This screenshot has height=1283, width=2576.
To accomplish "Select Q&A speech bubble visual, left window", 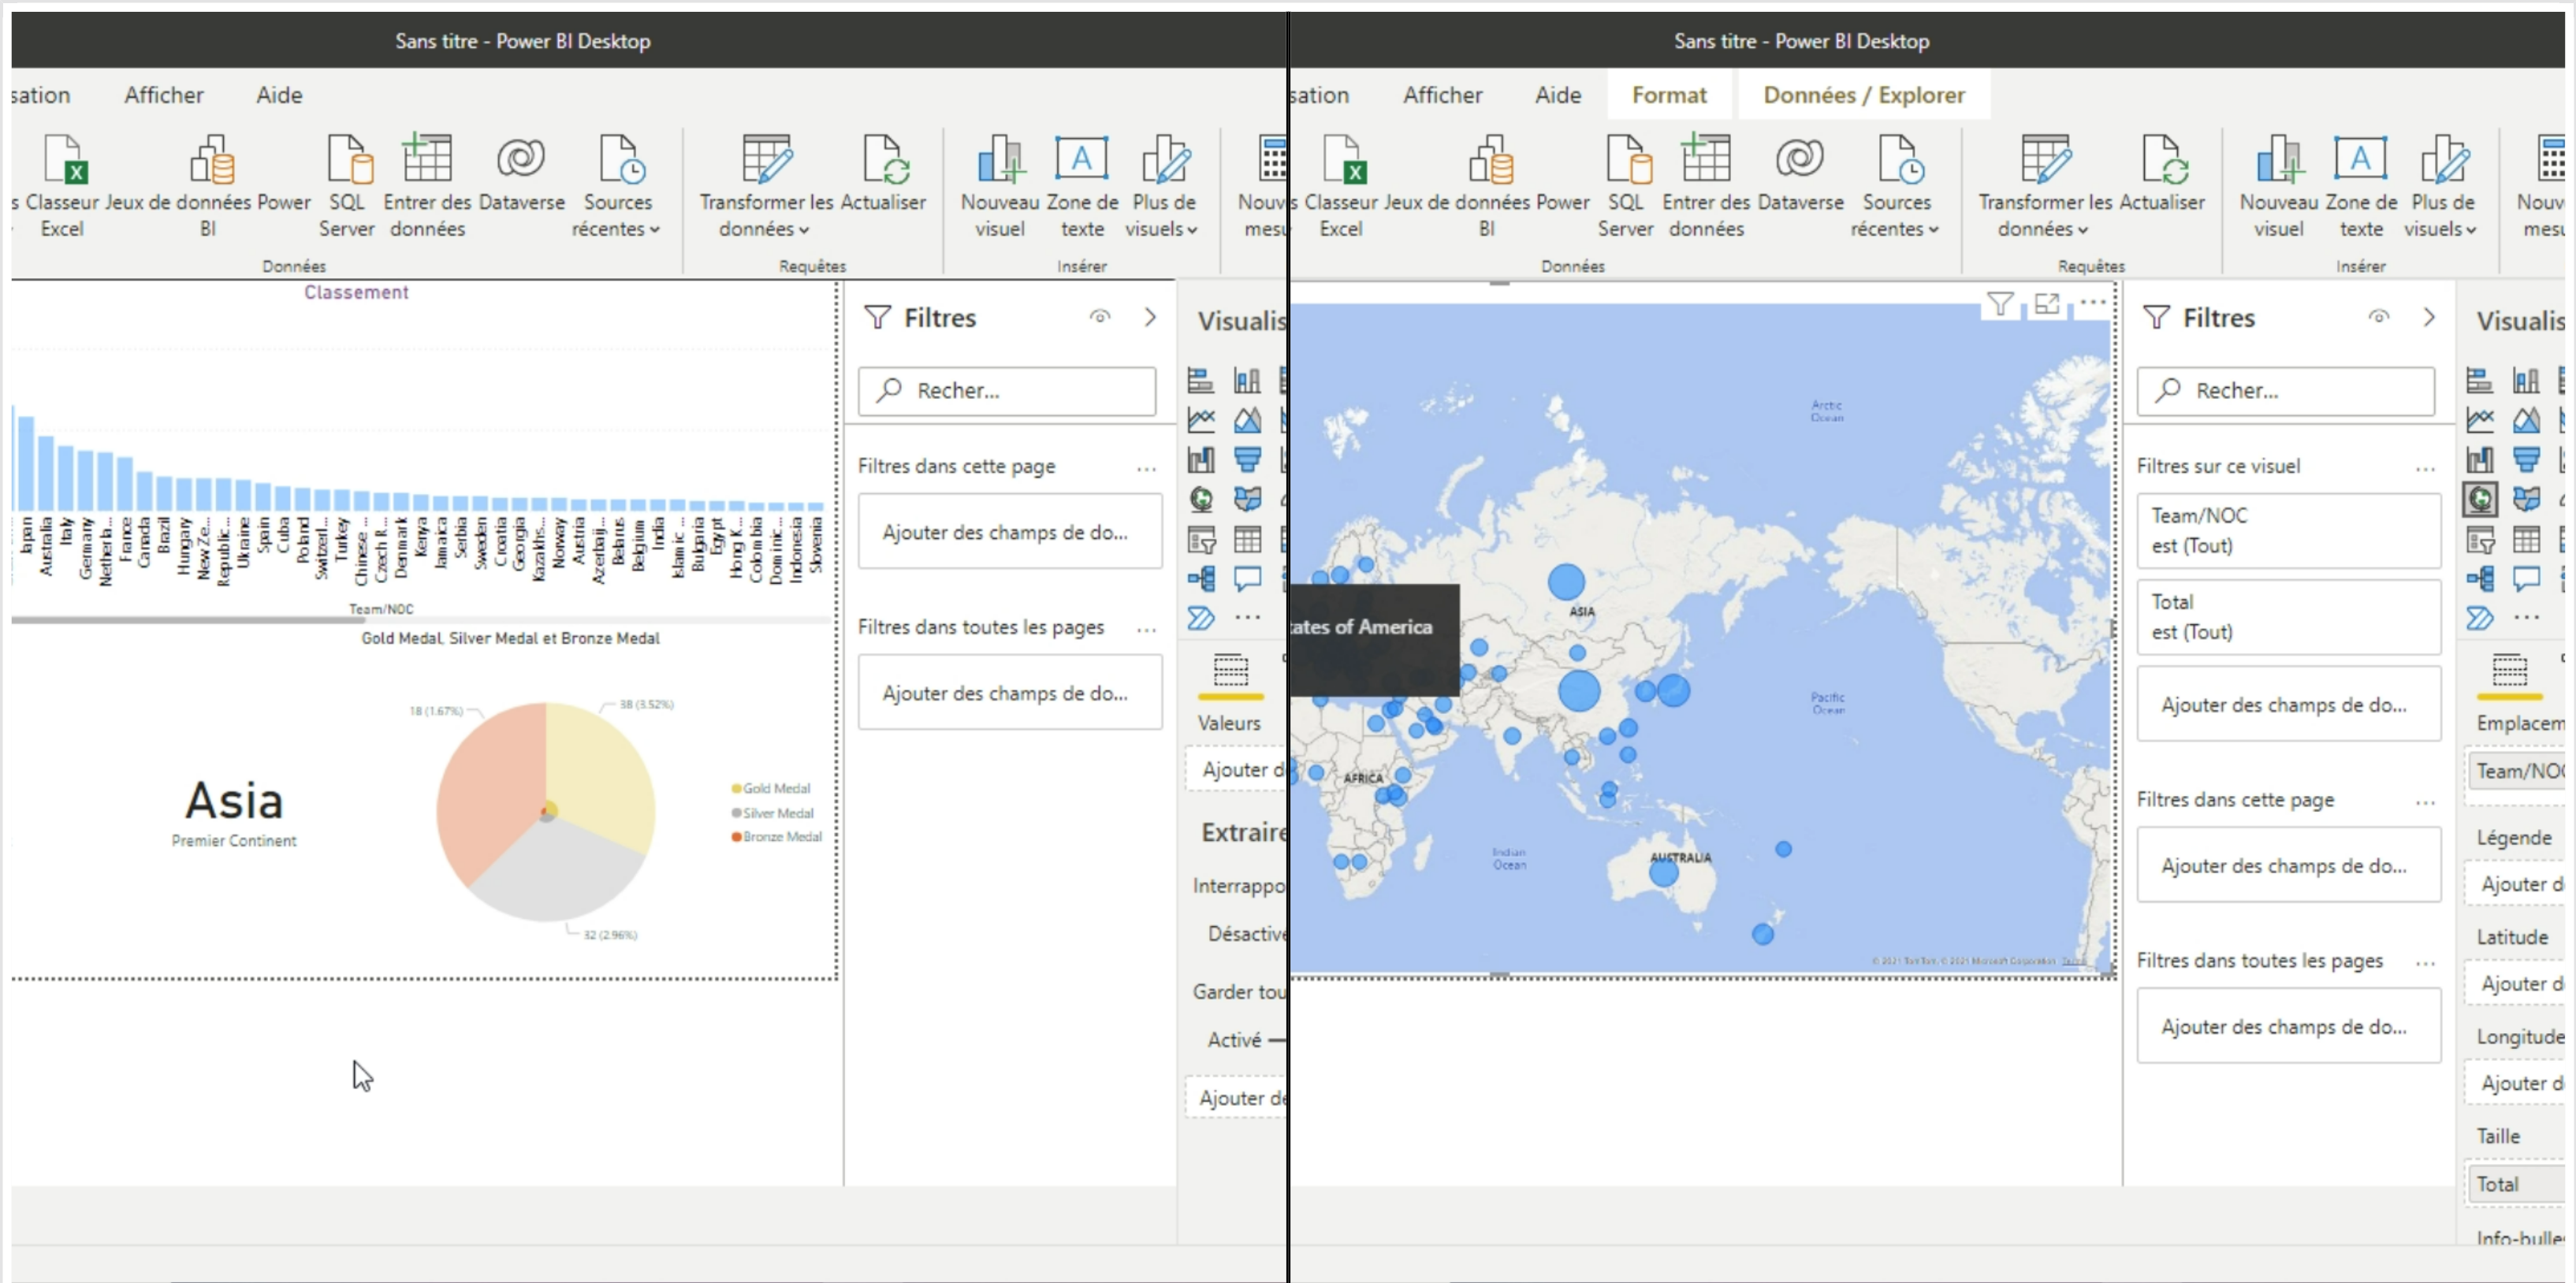I will coord(1247,579).
